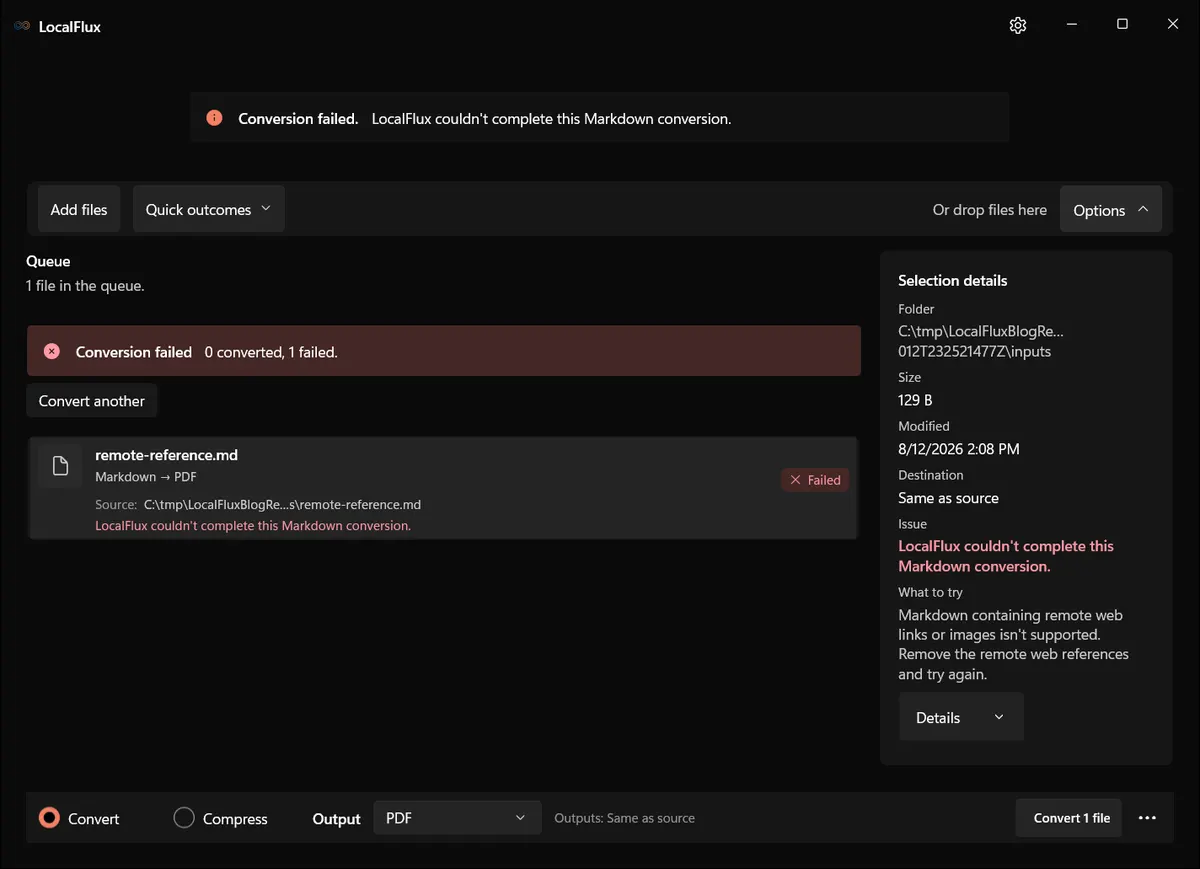Image resolution: width=1200 pixels, height=869 pixels.
Task: Open the PDF output format dropdown
Action: tap(457, 818)
